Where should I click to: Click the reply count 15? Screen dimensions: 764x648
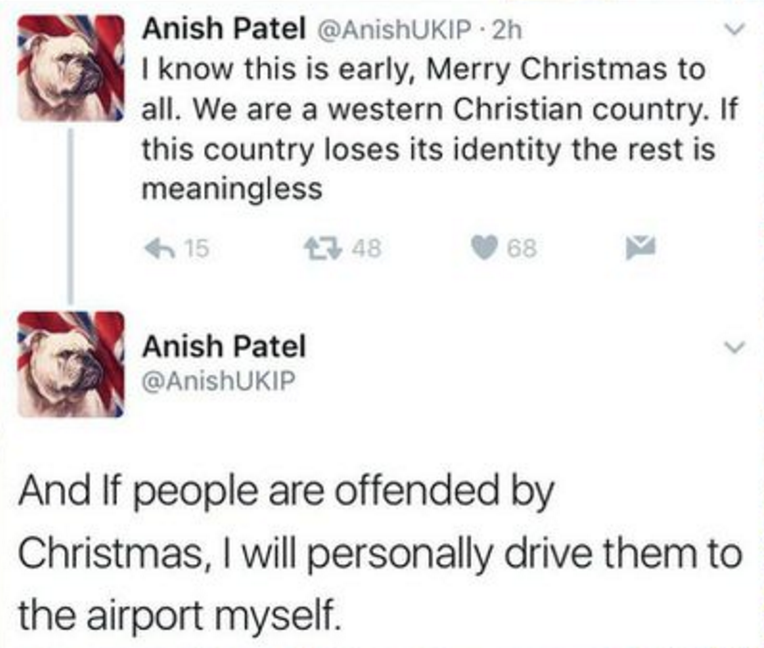pyautogui.click(x=196, y=247)
